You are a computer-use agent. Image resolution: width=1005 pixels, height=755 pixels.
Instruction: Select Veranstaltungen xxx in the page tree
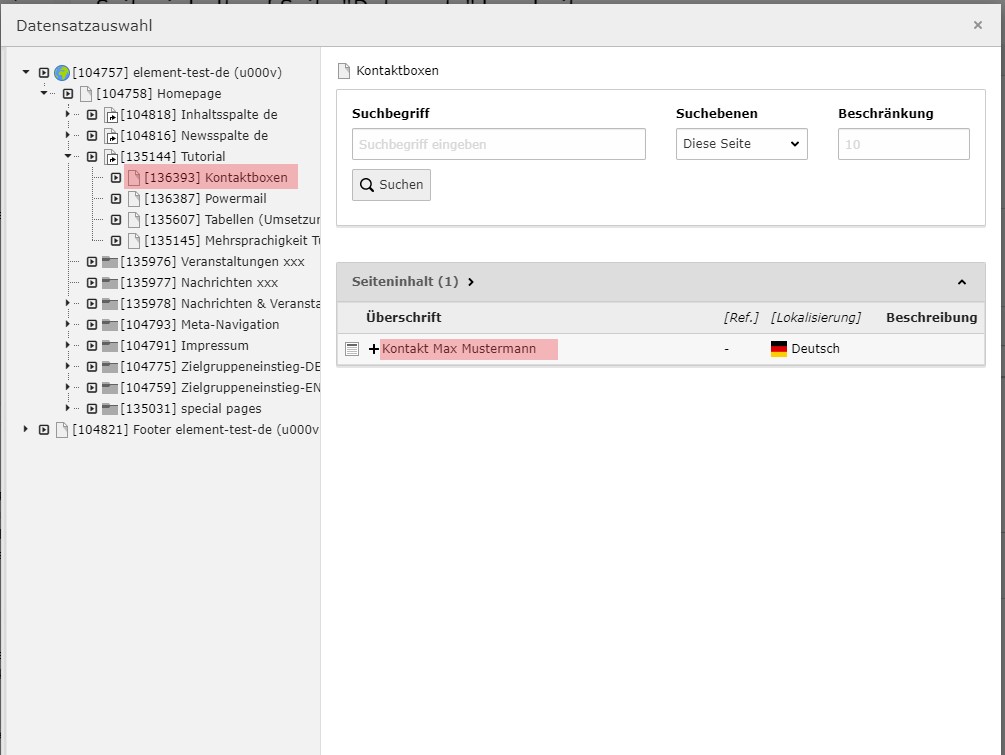[x=242, y=262]
